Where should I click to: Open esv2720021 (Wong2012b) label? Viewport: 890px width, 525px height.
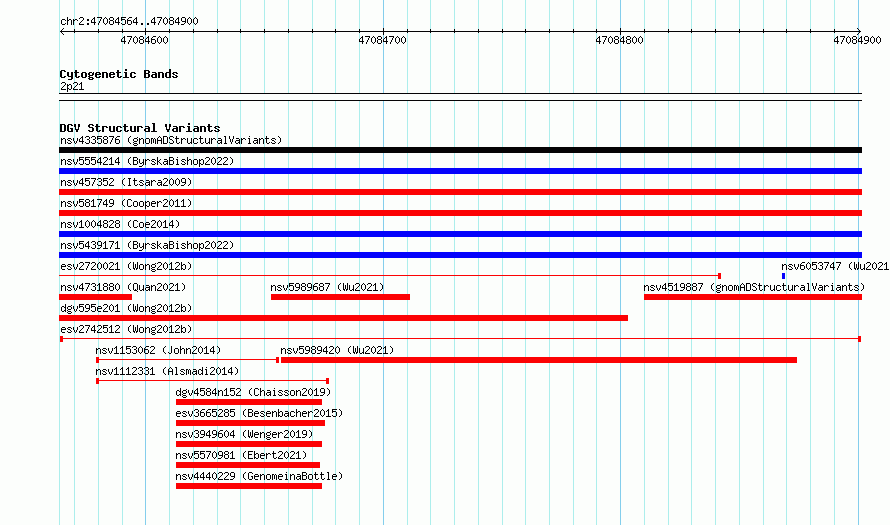point(126,266)
